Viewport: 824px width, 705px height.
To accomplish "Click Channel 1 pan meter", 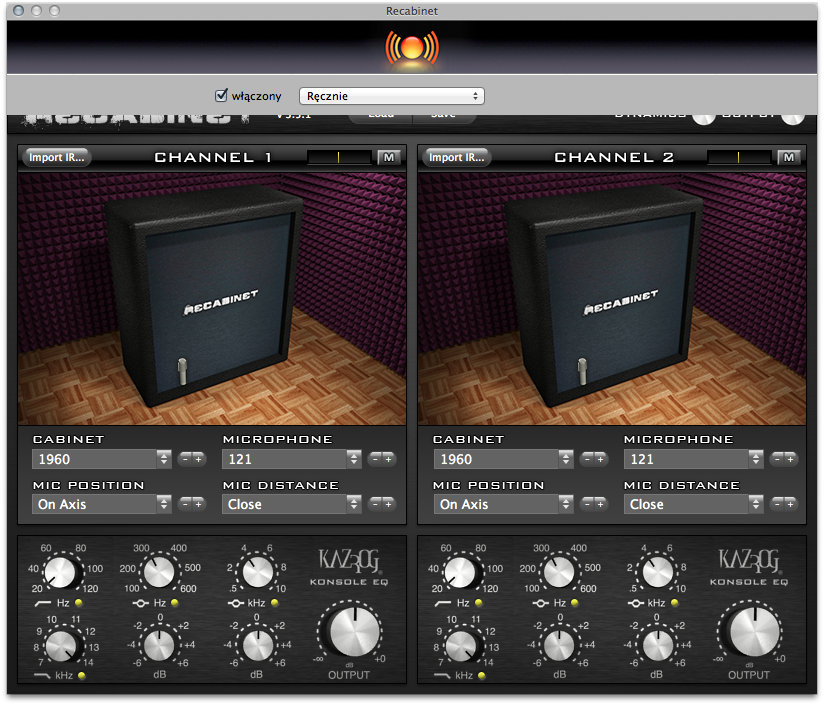I will point(339,157).
